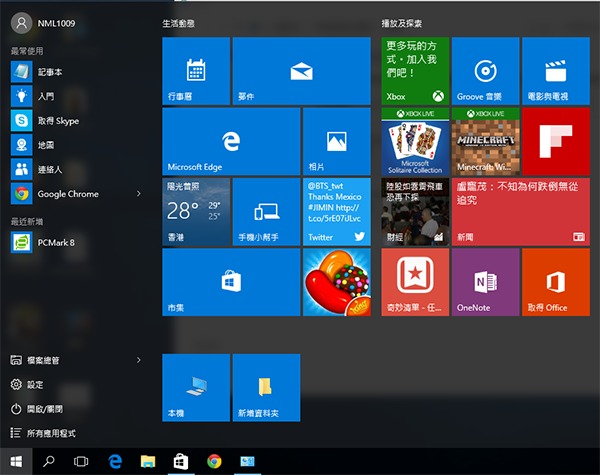600x475 pixels.
Task: Open the Mail (郵件) tile
Action: coord(302,71)
